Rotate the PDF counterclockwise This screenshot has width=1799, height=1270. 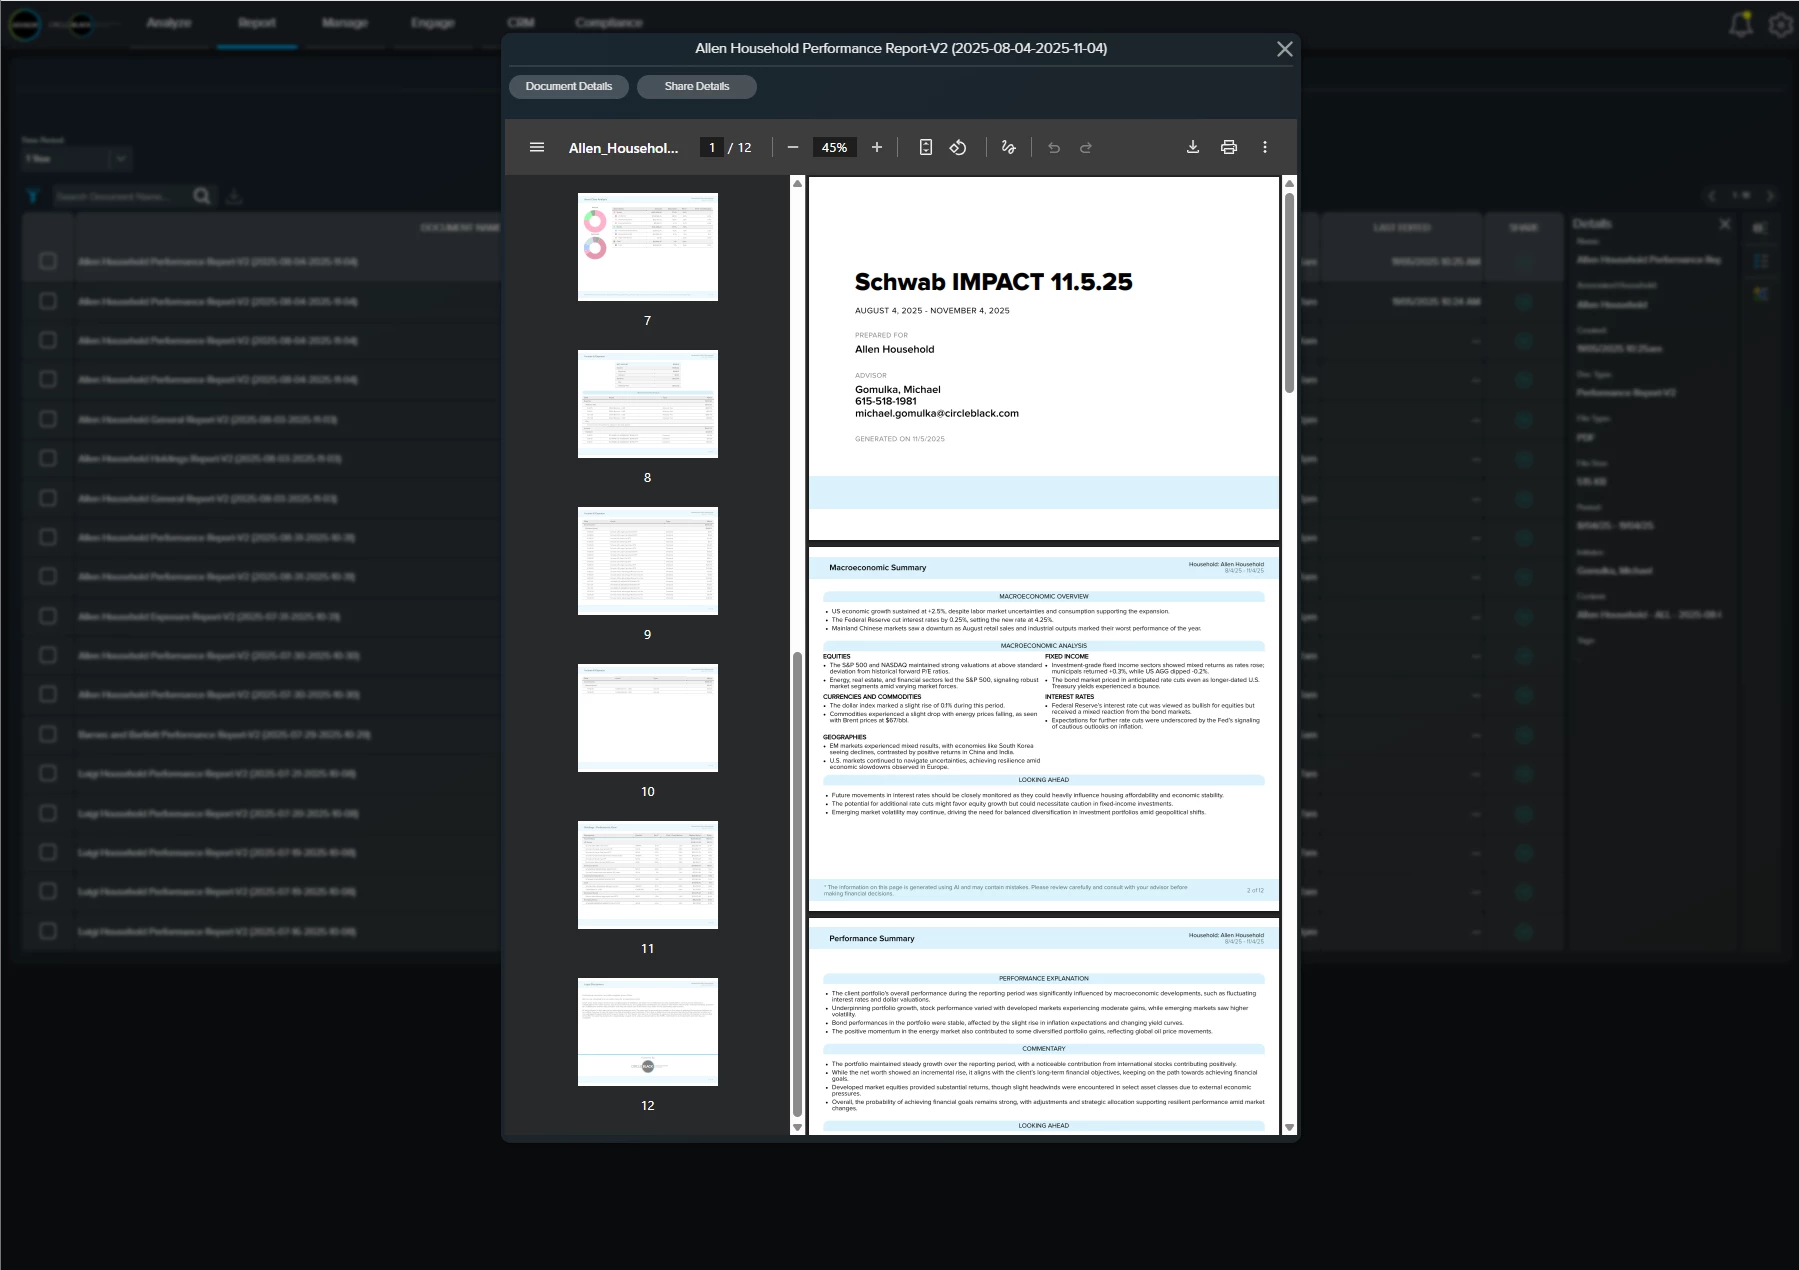click(x=958, y=147)
